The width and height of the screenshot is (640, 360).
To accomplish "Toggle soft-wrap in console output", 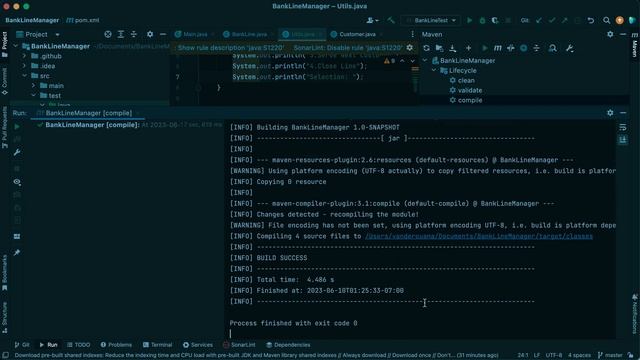I will [623, 127].
